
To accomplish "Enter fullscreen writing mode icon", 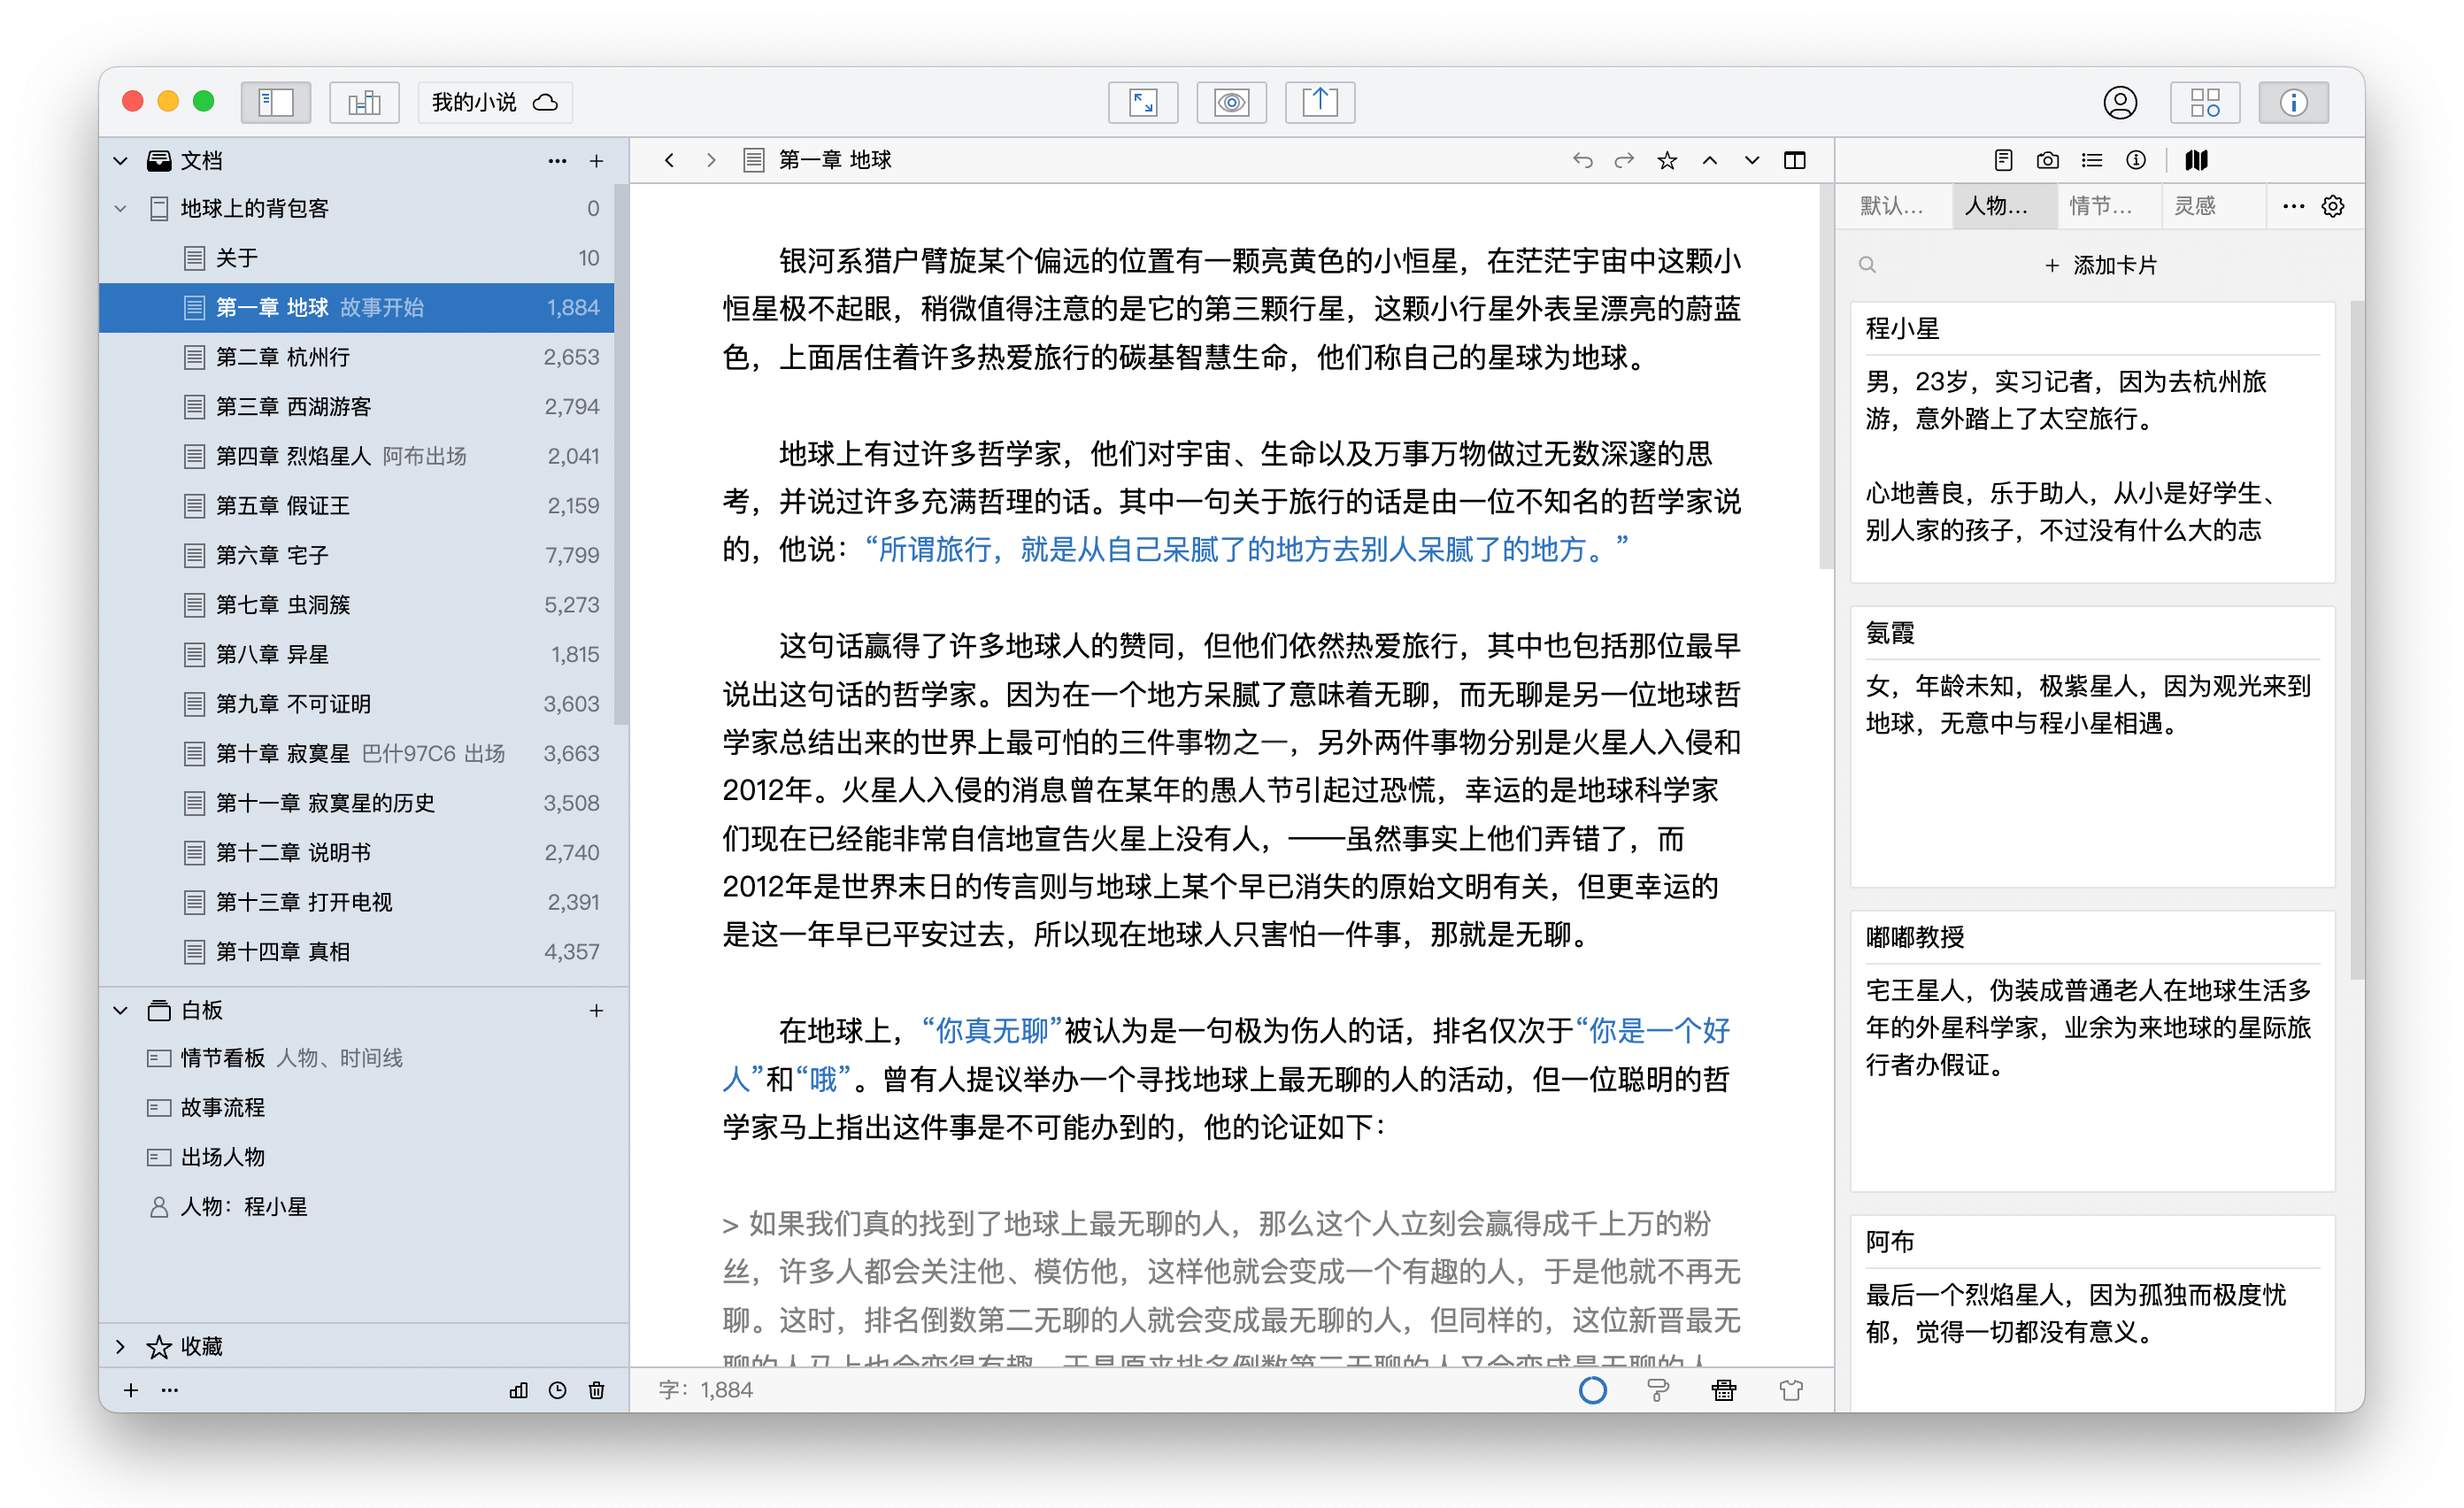I will (1143, 102).
